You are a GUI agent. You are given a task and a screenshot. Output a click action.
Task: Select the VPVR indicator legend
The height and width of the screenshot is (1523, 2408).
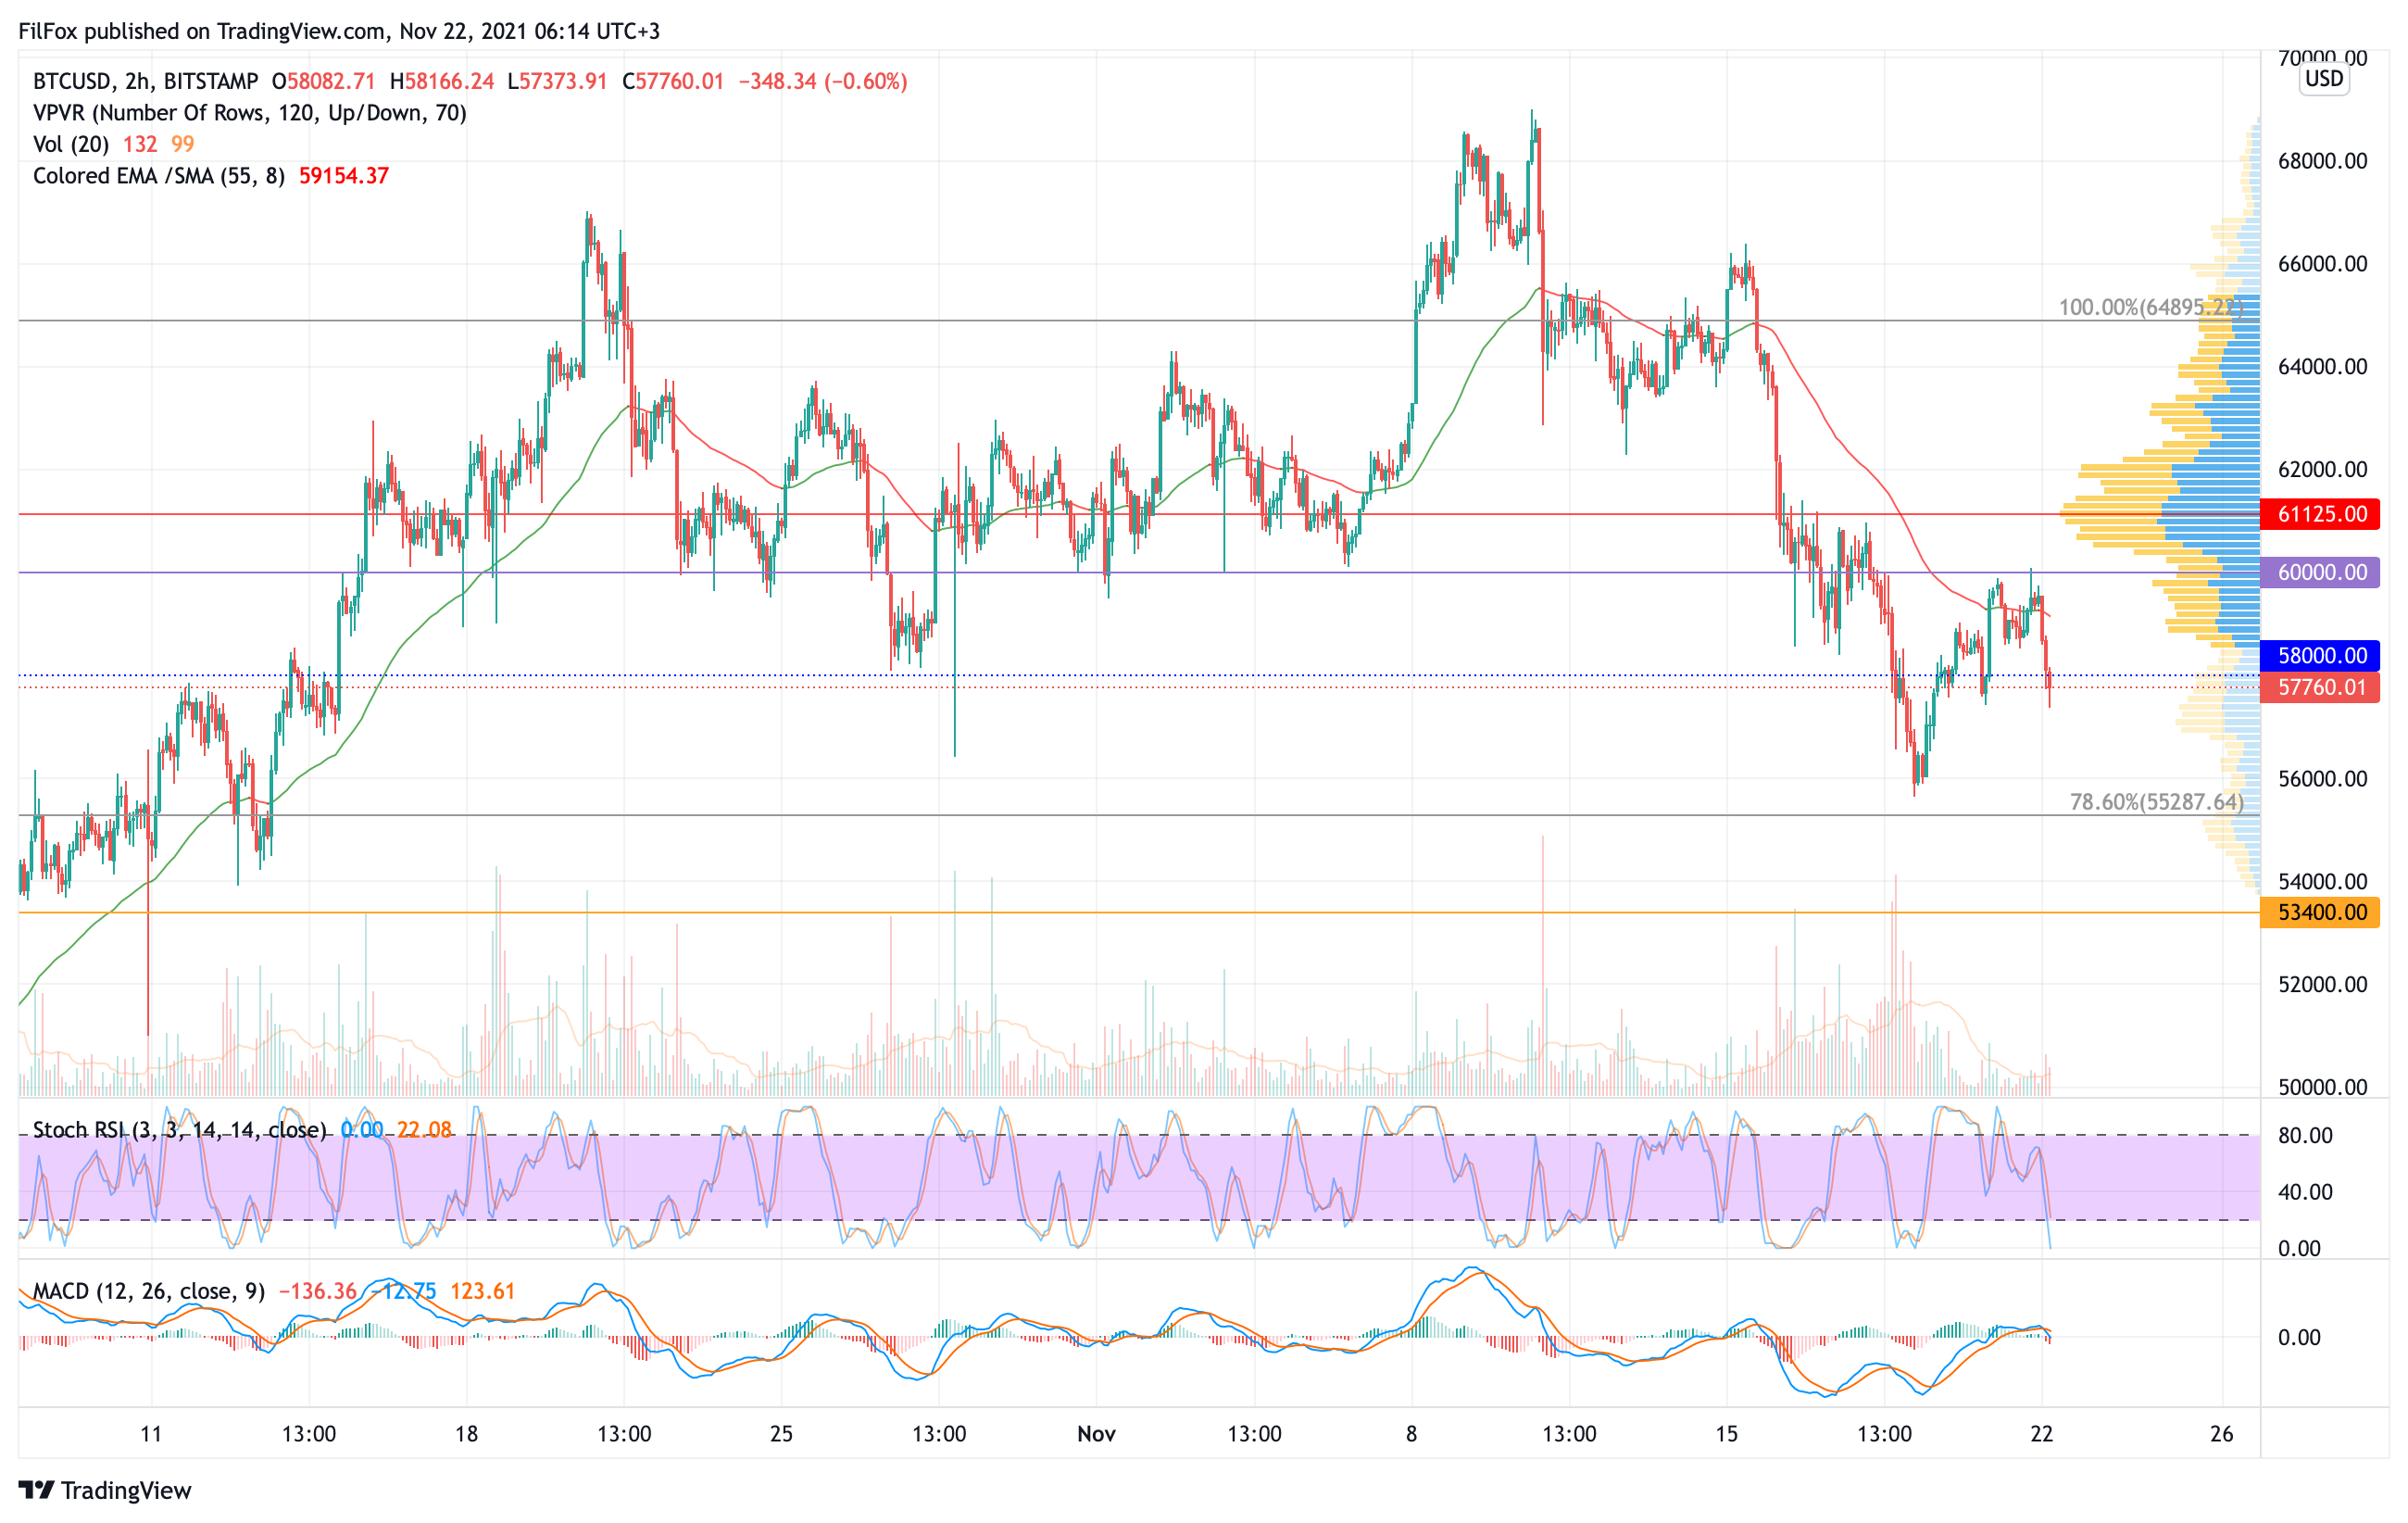click(x=249, y=113)
